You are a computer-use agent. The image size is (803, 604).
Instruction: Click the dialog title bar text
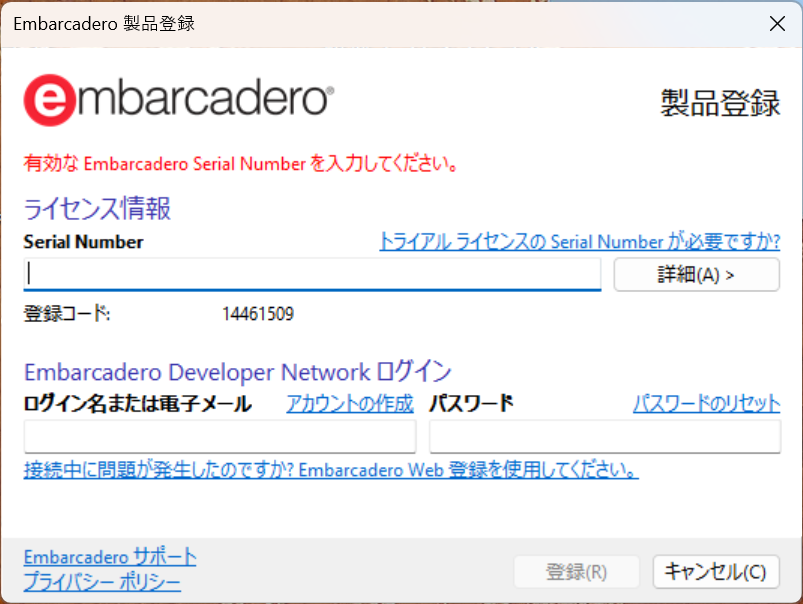pos(104,24)
